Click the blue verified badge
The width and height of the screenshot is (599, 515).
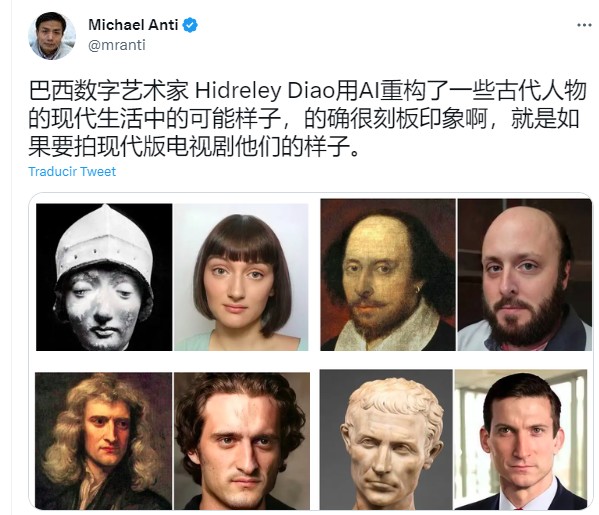(x=190, y=25)
